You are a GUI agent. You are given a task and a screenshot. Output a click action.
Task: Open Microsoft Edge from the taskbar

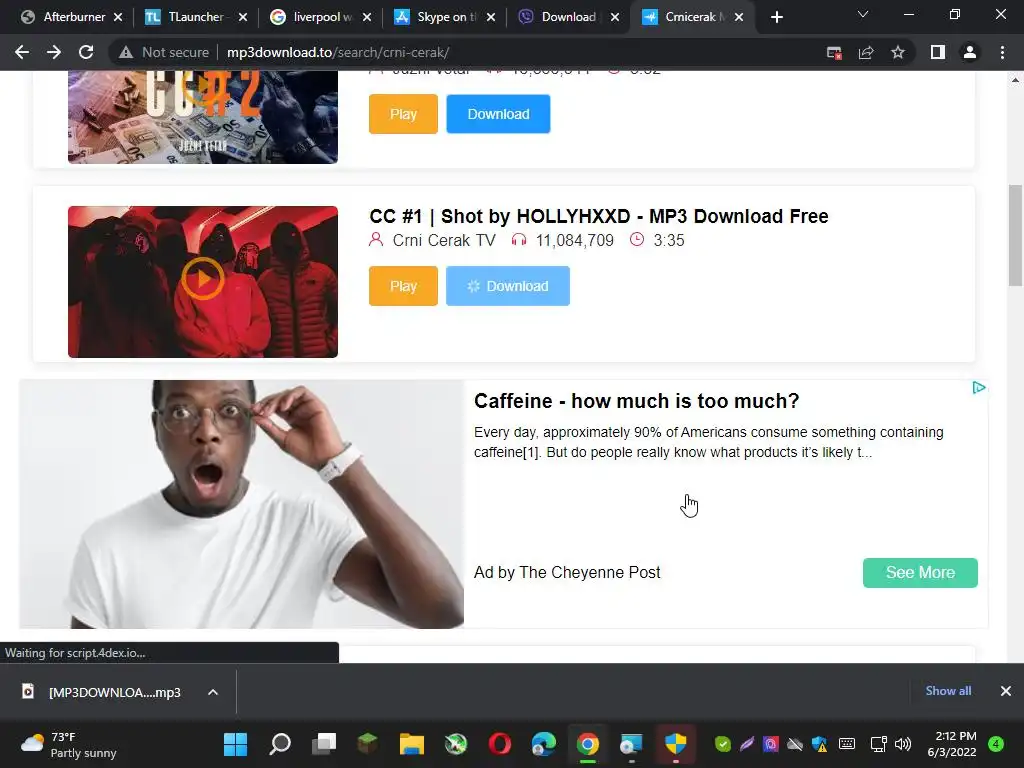point(543,744)
